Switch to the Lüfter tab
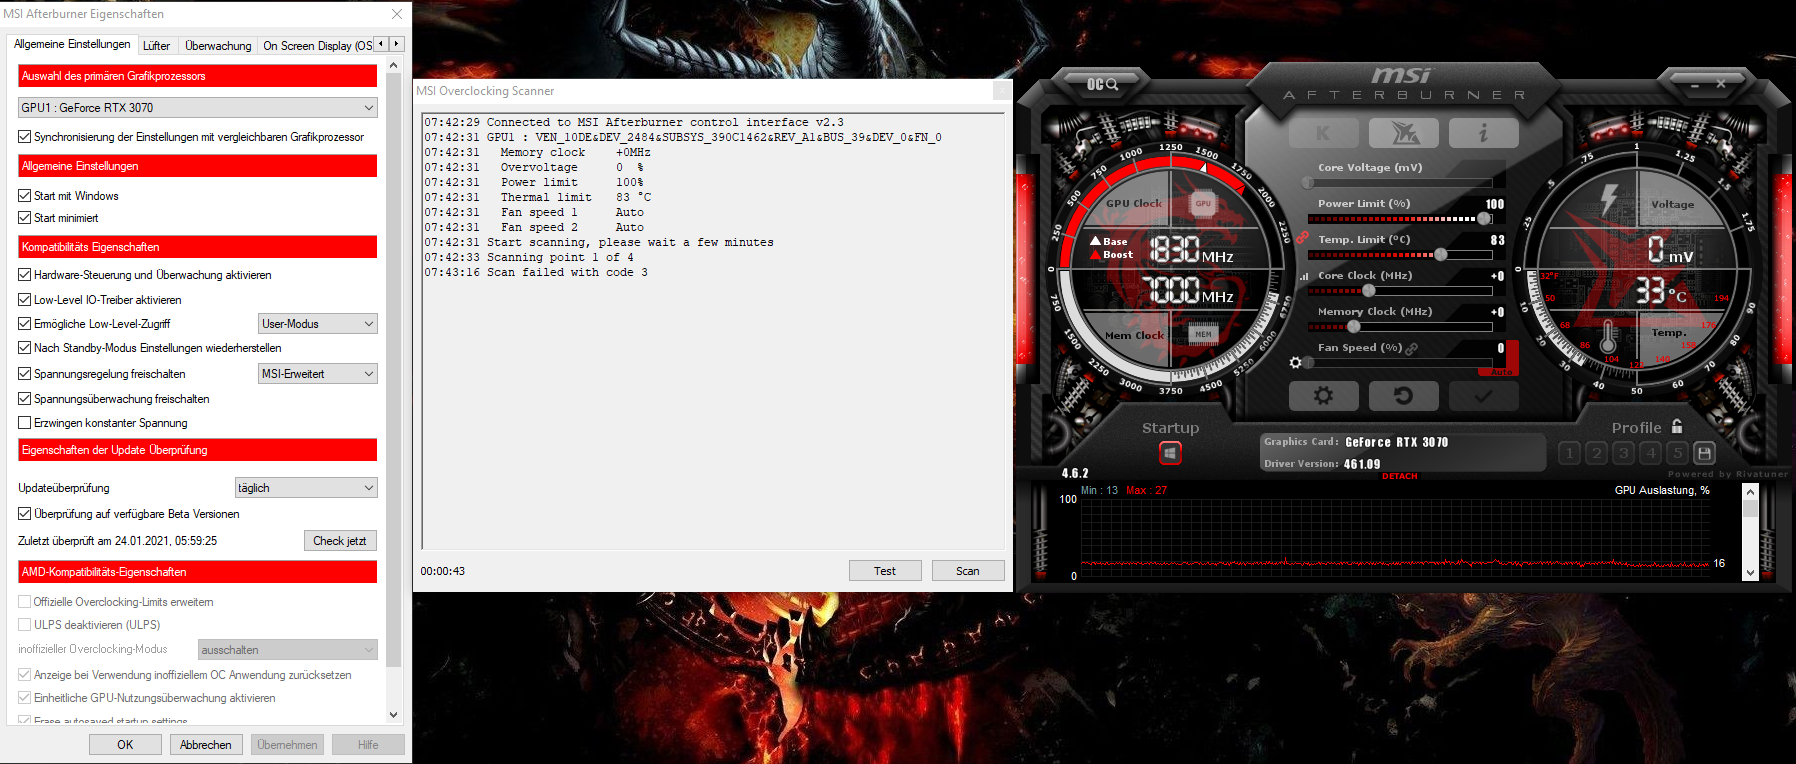The image size is (1796, 764). 156,46
